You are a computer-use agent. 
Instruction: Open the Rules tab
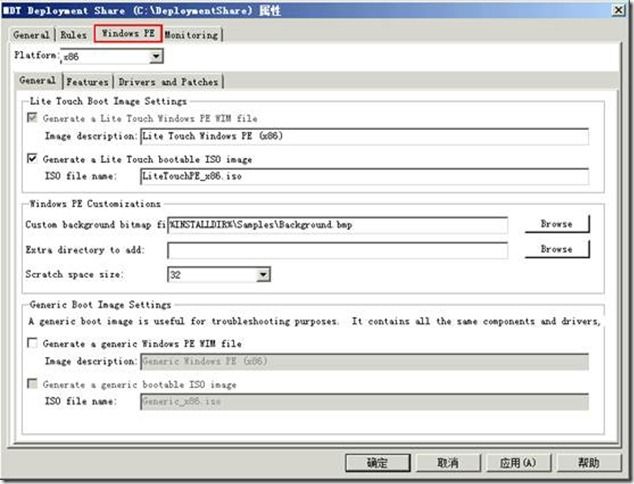pos(73,35)
